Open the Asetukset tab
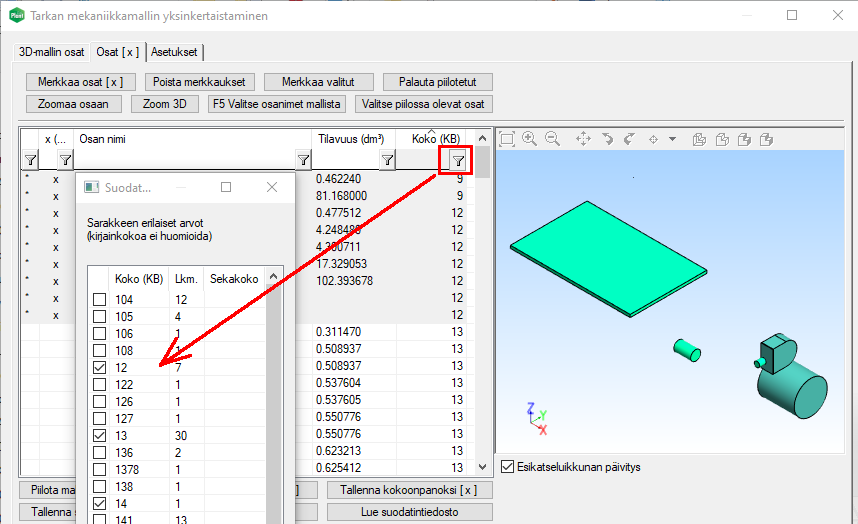Viewport: 858px width, 524px height. tap(174, 51)
